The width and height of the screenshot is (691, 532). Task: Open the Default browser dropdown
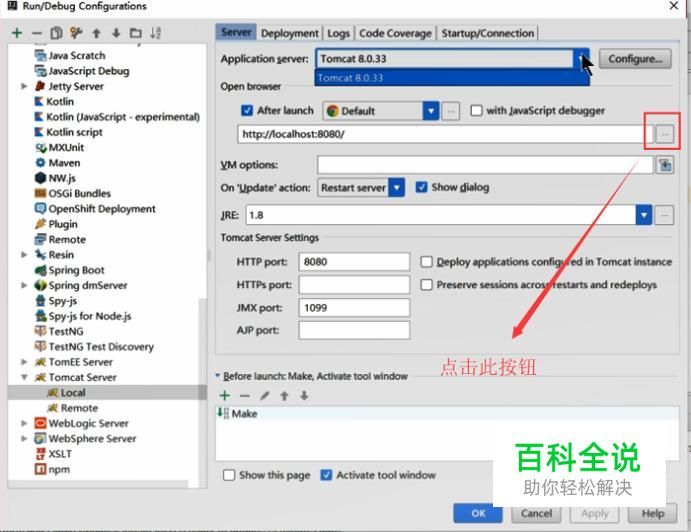pyautogui.click(x=431, y=111)
